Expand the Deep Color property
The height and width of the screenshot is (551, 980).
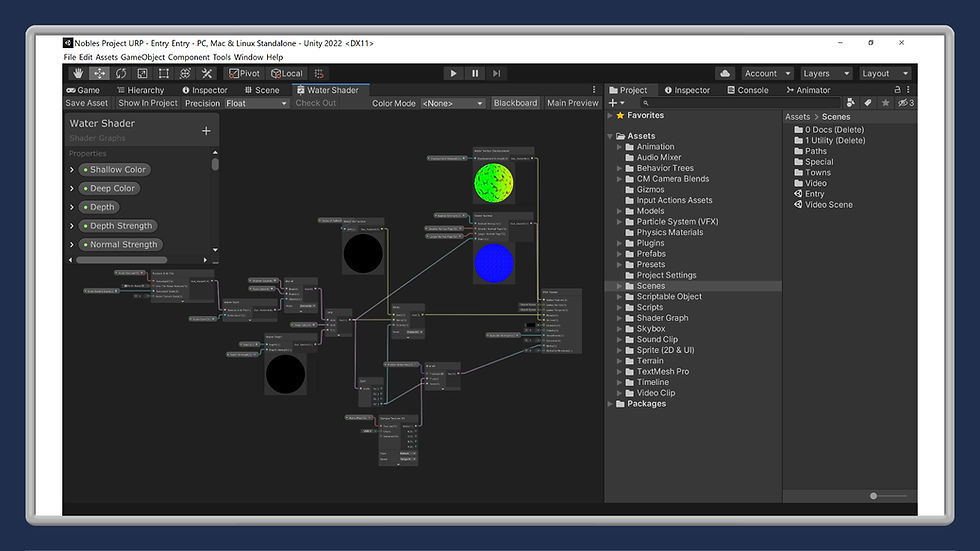[x=72, y=188]
